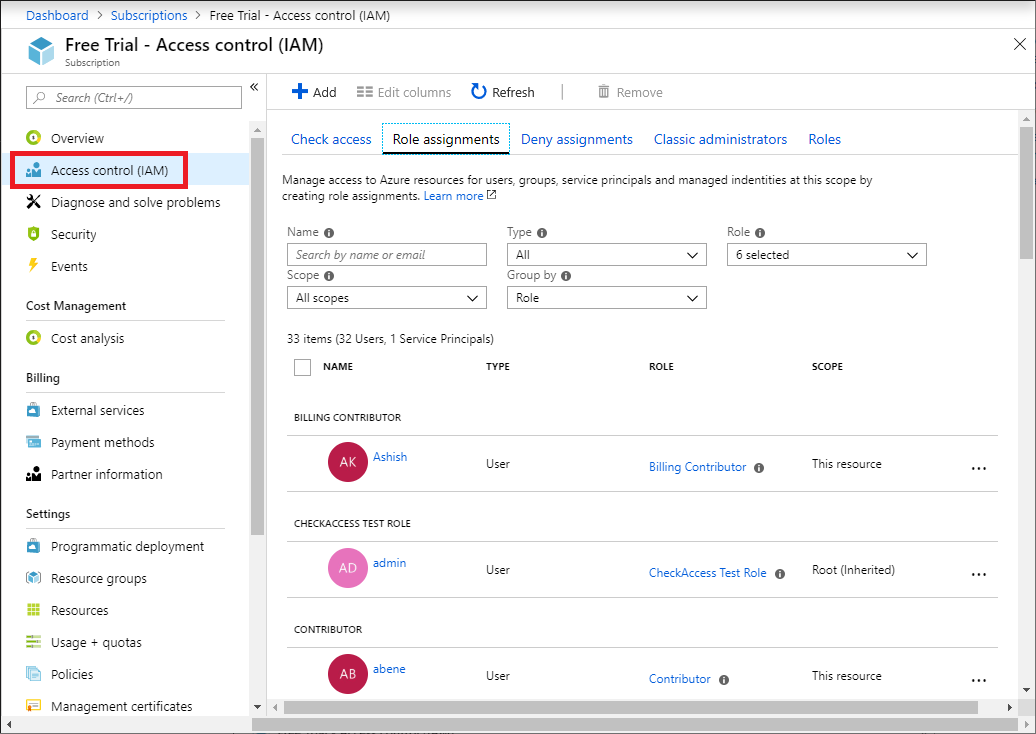This screenshot has width=1036, height=734.
Task: Click the info icon next to Type filter
Action: click(542, 233)
